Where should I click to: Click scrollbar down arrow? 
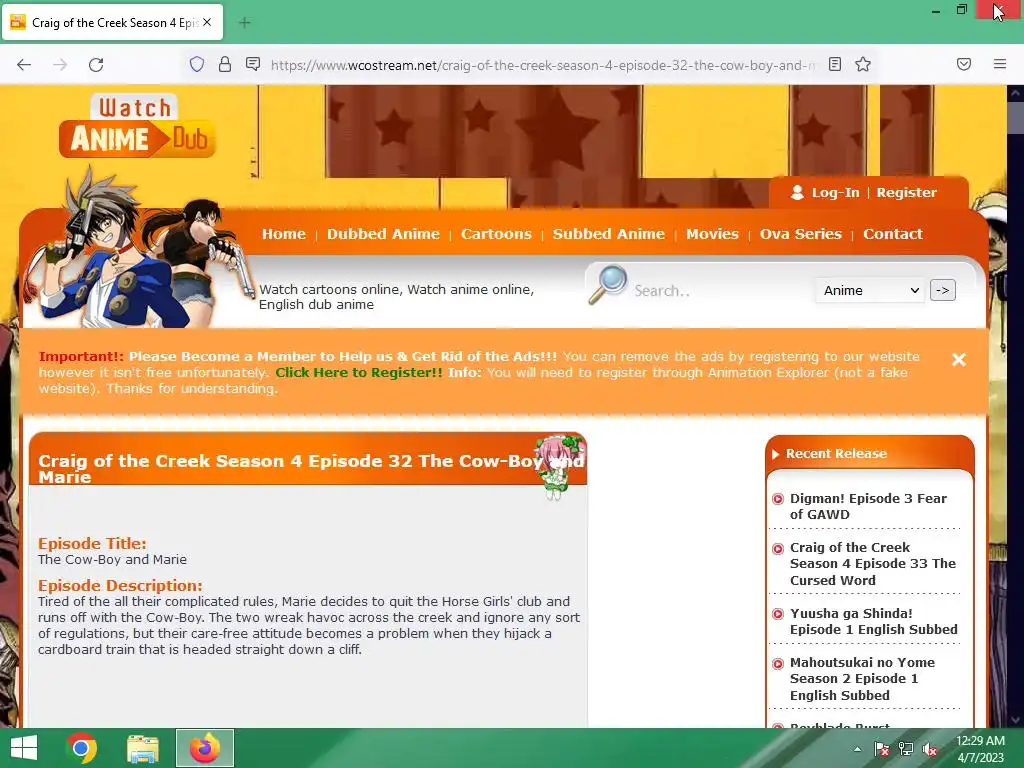(1016, 720)
